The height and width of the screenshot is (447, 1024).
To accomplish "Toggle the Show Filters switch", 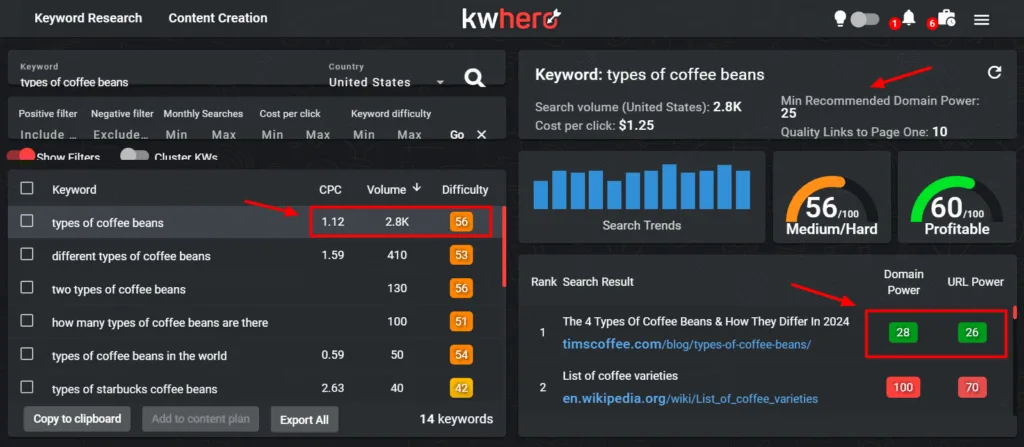I will point(21,156).
